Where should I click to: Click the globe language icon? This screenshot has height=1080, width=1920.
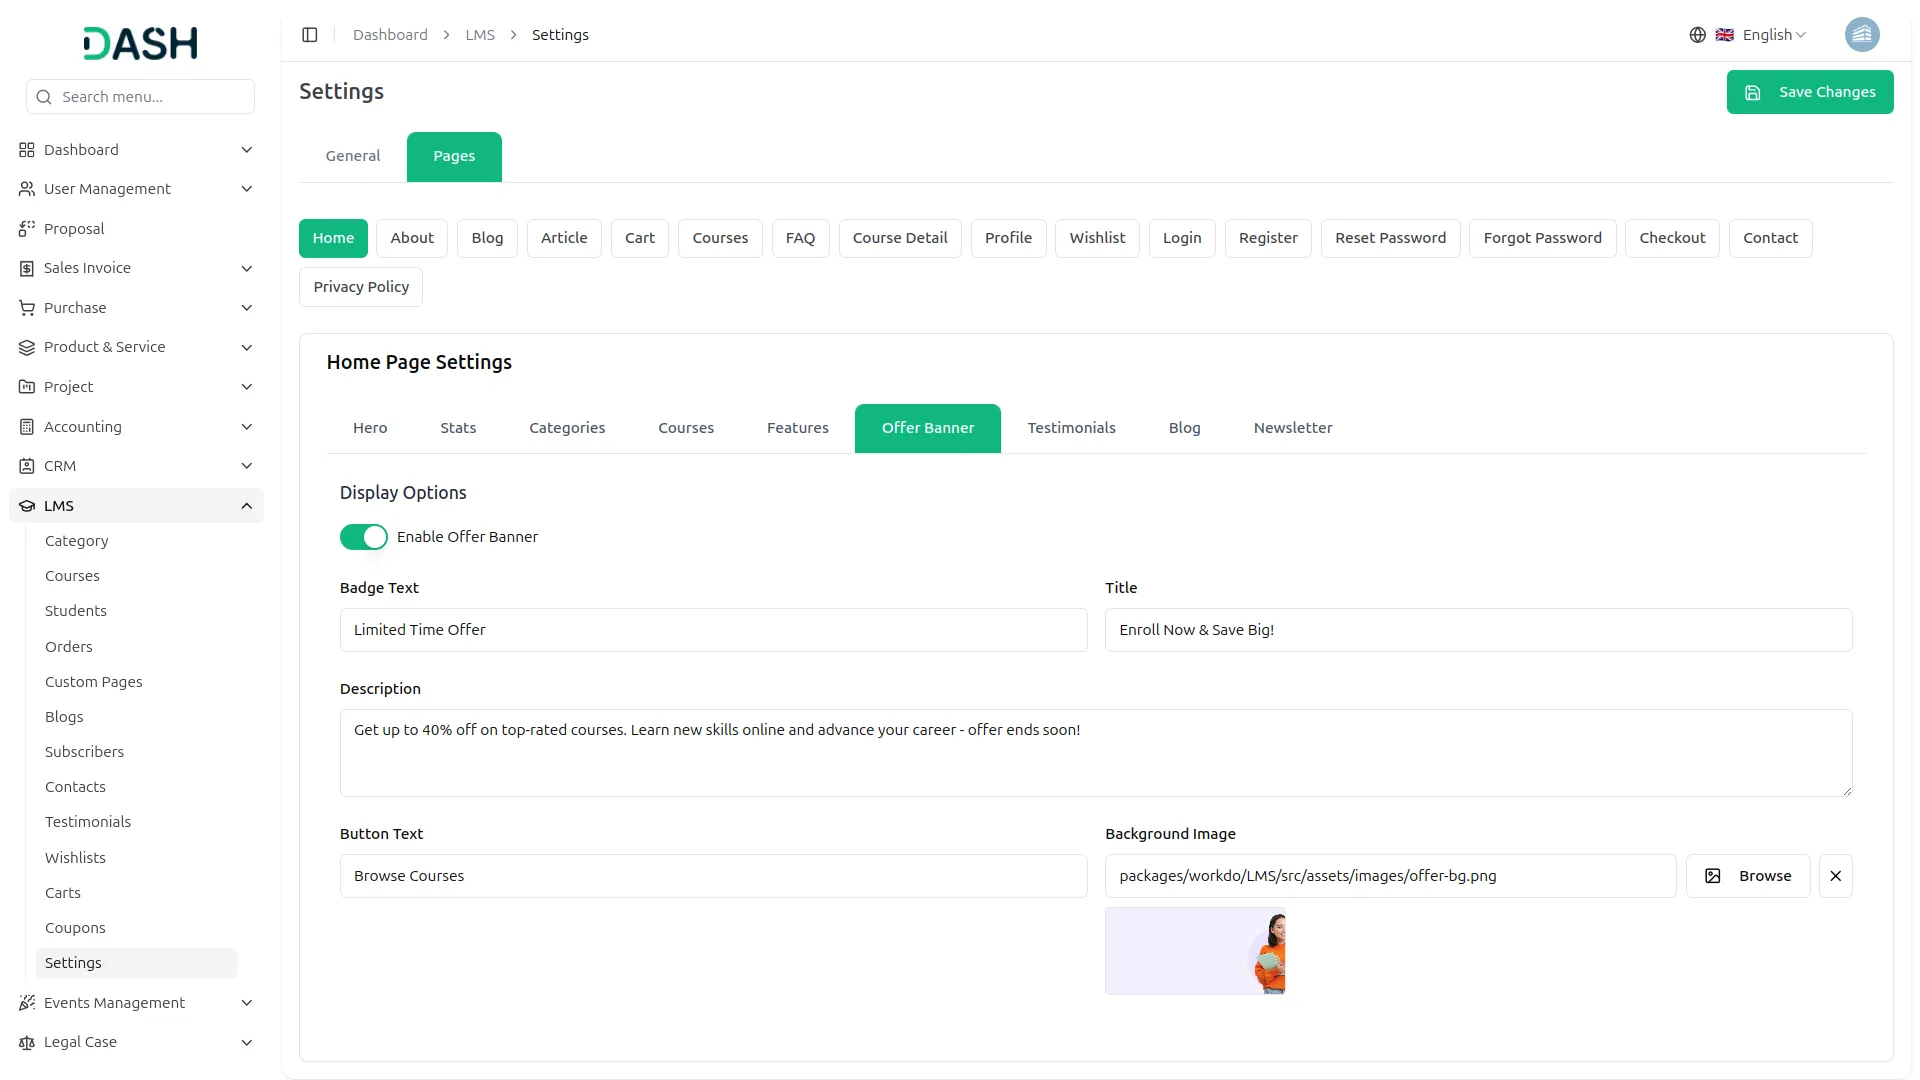pyautogui.click(x=1697, y=35)
